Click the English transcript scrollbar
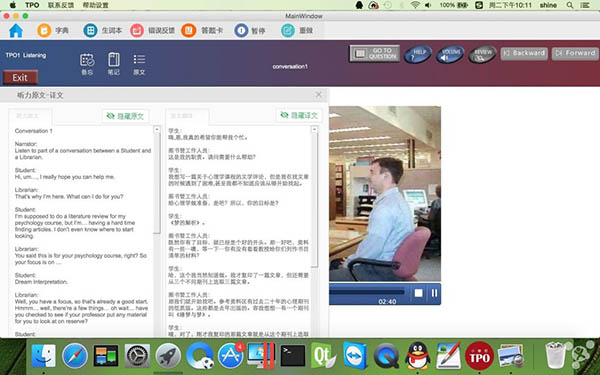The width and height of the screenshot is (600, 375). click(x=157, y=183)
